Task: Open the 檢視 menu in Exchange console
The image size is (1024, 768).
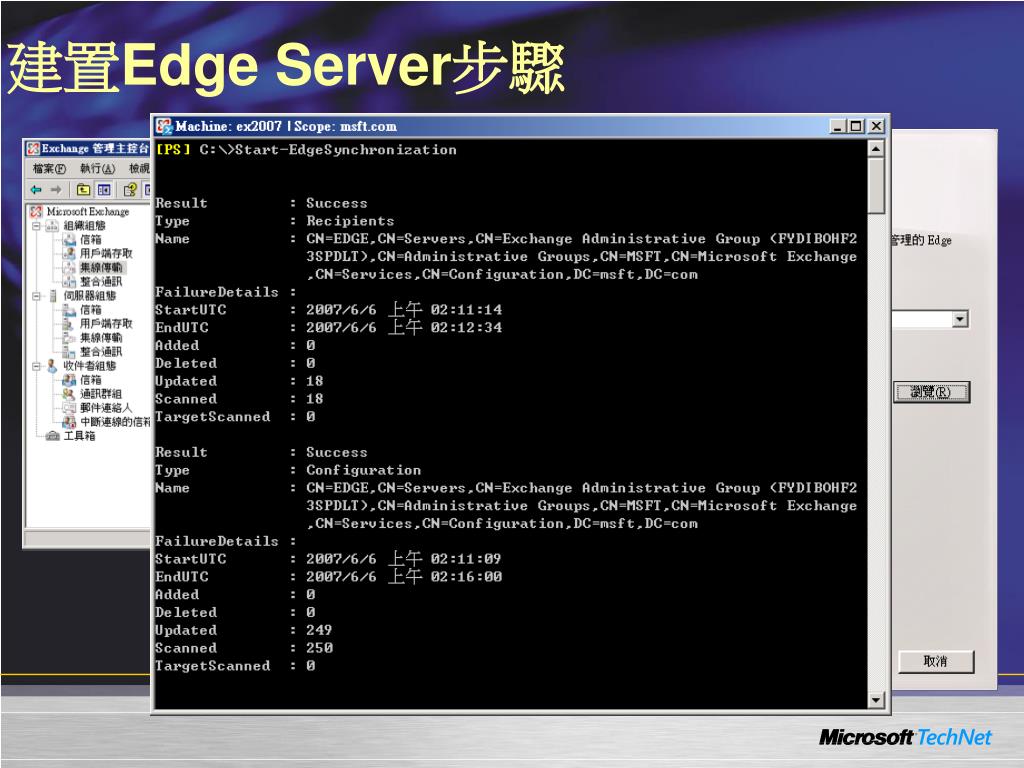Action: click(139, 169)
